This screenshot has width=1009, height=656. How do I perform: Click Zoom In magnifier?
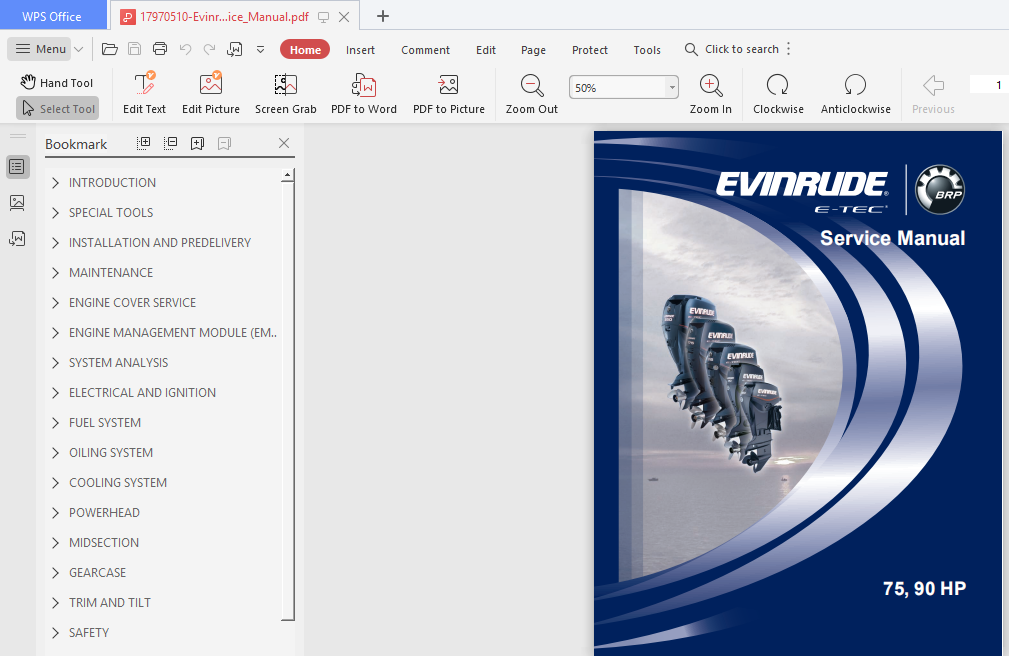point(710,93)
